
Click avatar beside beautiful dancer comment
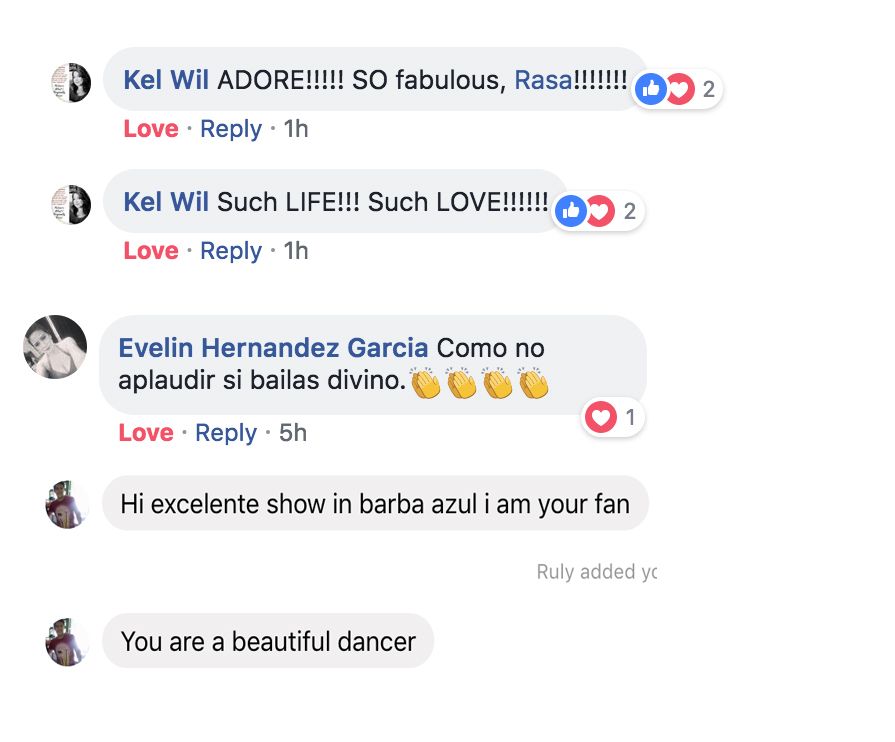click(x=68, y=641)
